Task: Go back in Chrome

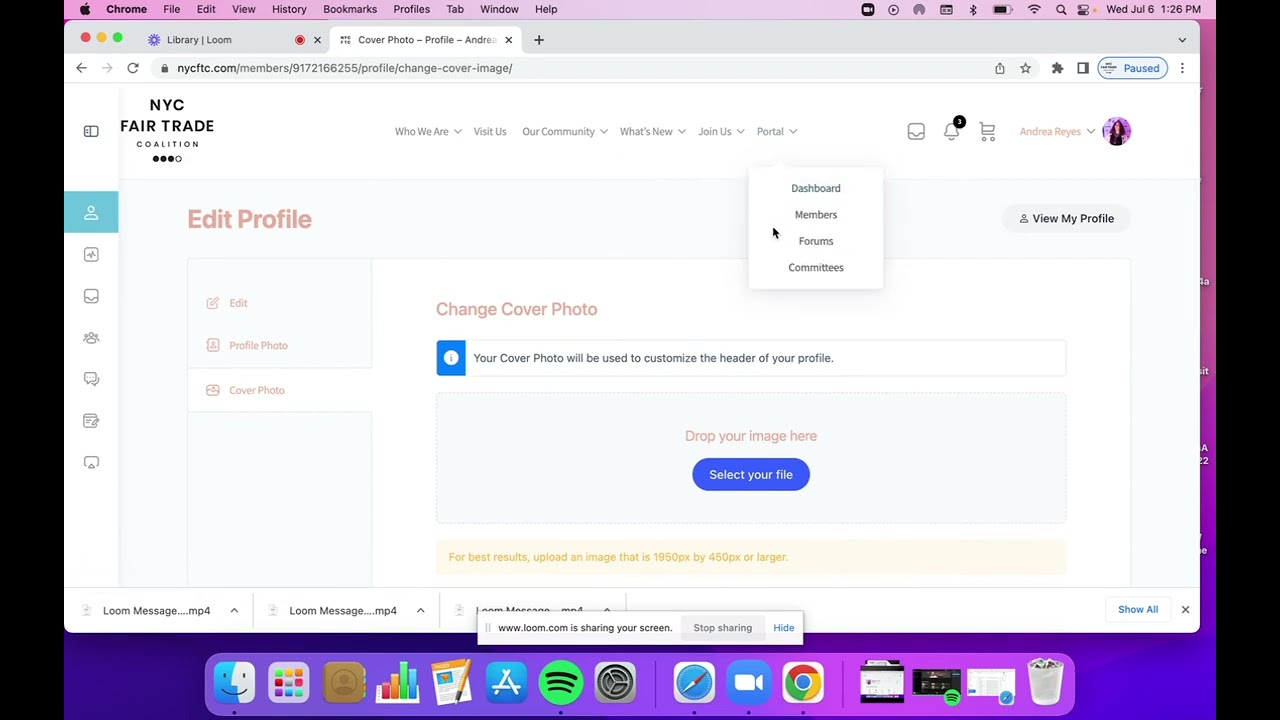Action: [82, 68]
